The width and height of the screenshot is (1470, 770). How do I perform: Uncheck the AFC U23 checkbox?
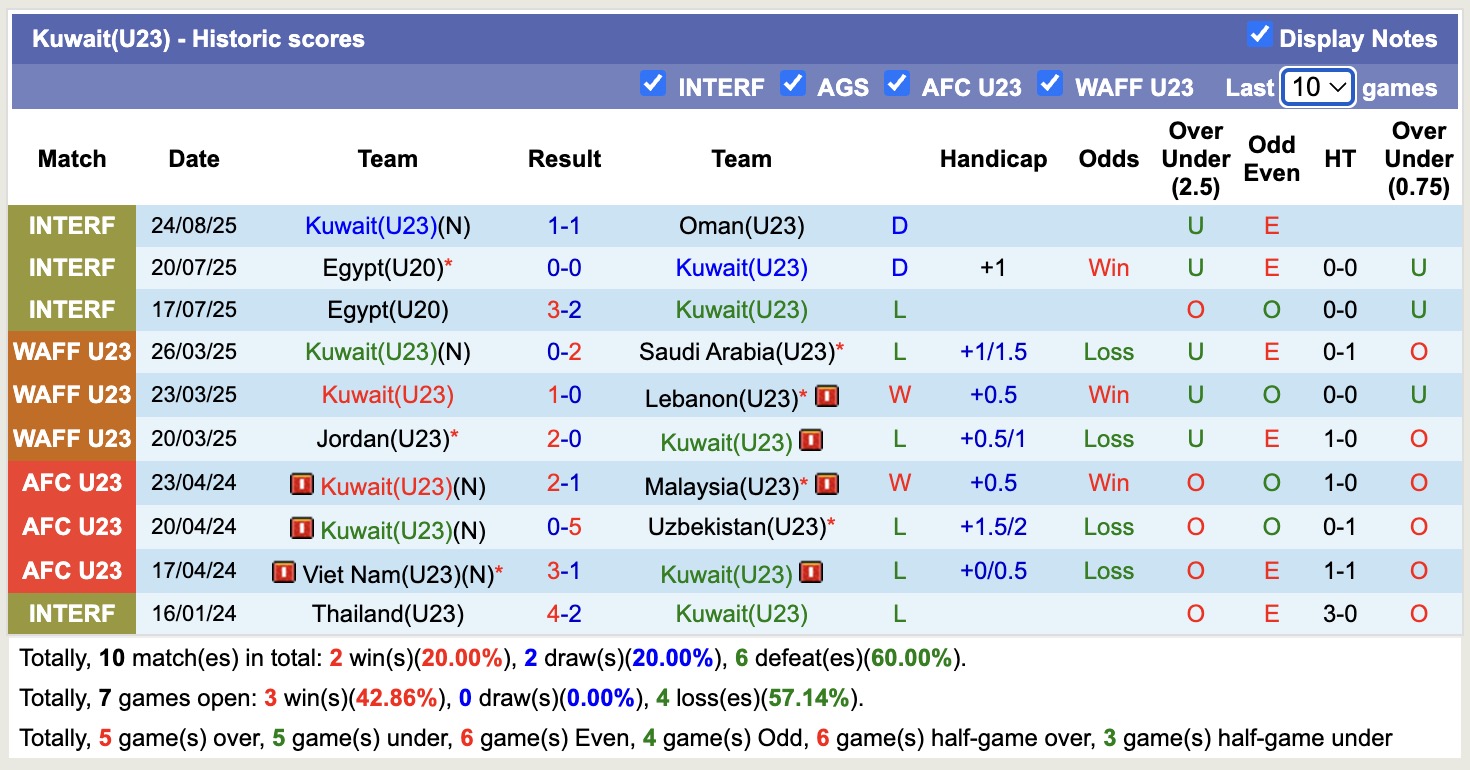pos(897,86)
